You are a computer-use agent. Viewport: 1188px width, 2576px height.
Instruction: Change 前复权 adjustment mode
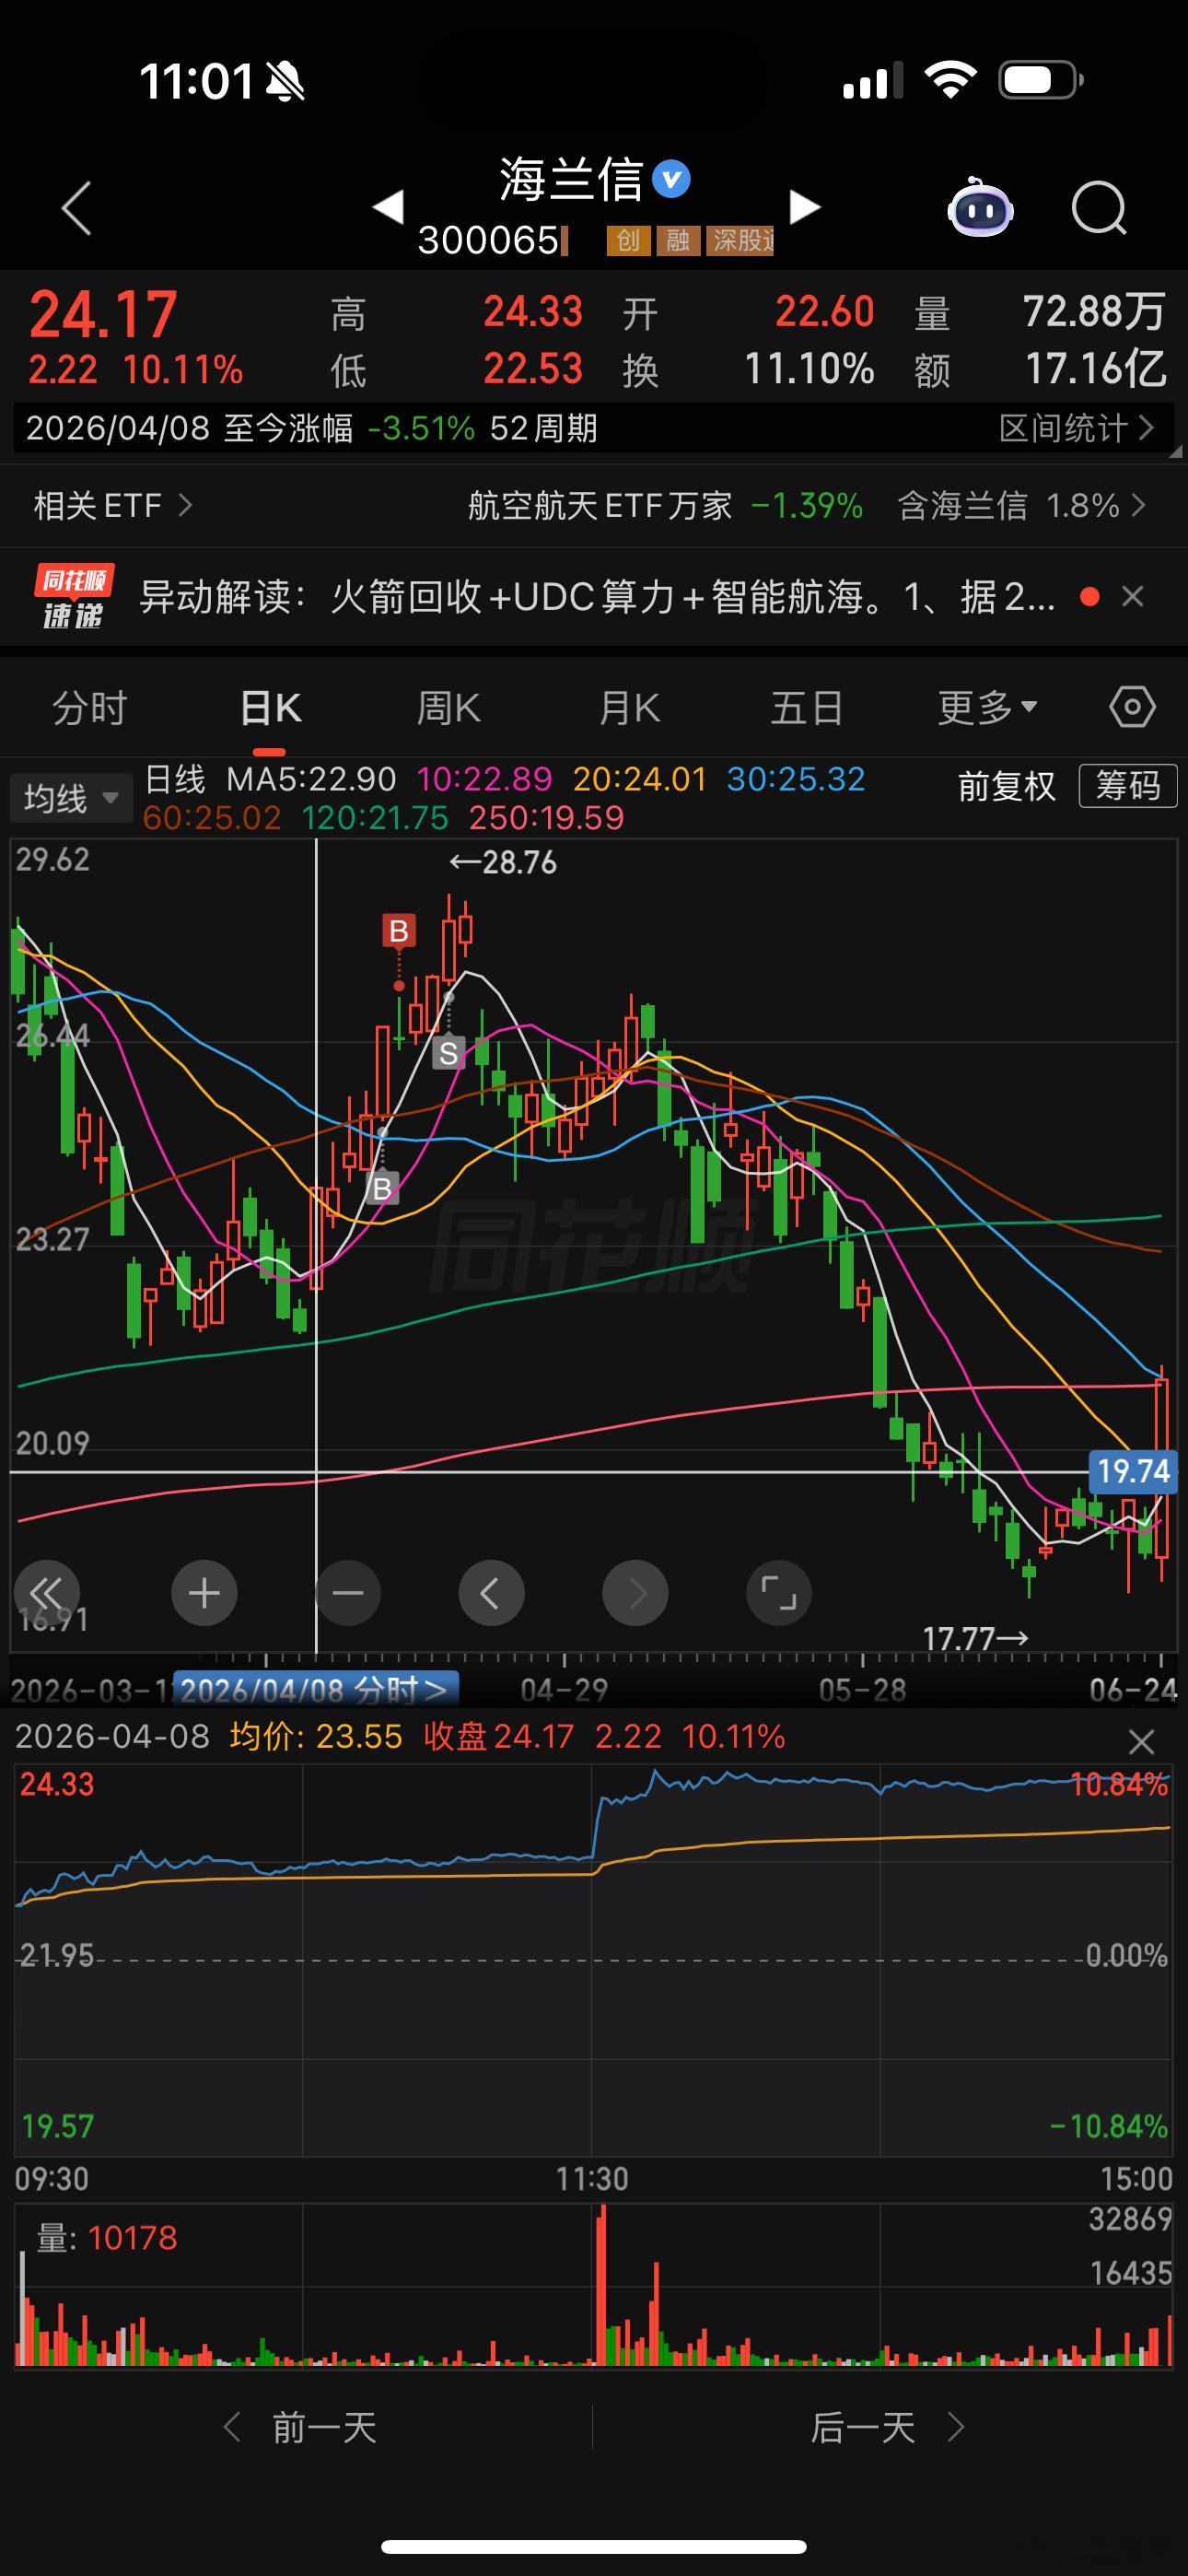1006,786
